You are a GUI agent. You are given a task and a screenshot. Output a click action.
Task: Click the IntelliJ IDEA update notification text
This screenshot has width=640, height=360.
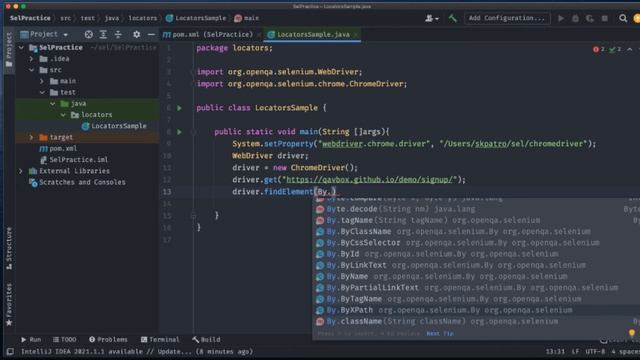coord(137,351)
